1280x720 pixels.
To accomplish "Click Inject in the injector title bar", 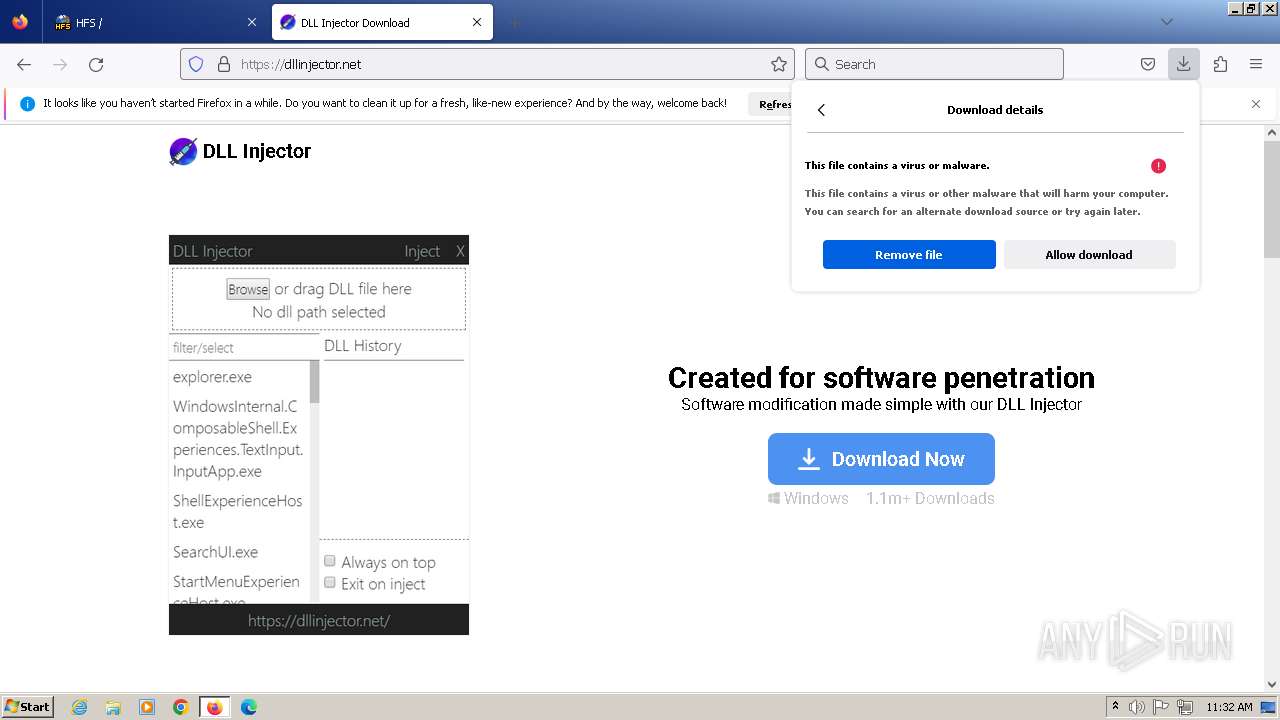I will pyautogui.click(x=422, y=251).
